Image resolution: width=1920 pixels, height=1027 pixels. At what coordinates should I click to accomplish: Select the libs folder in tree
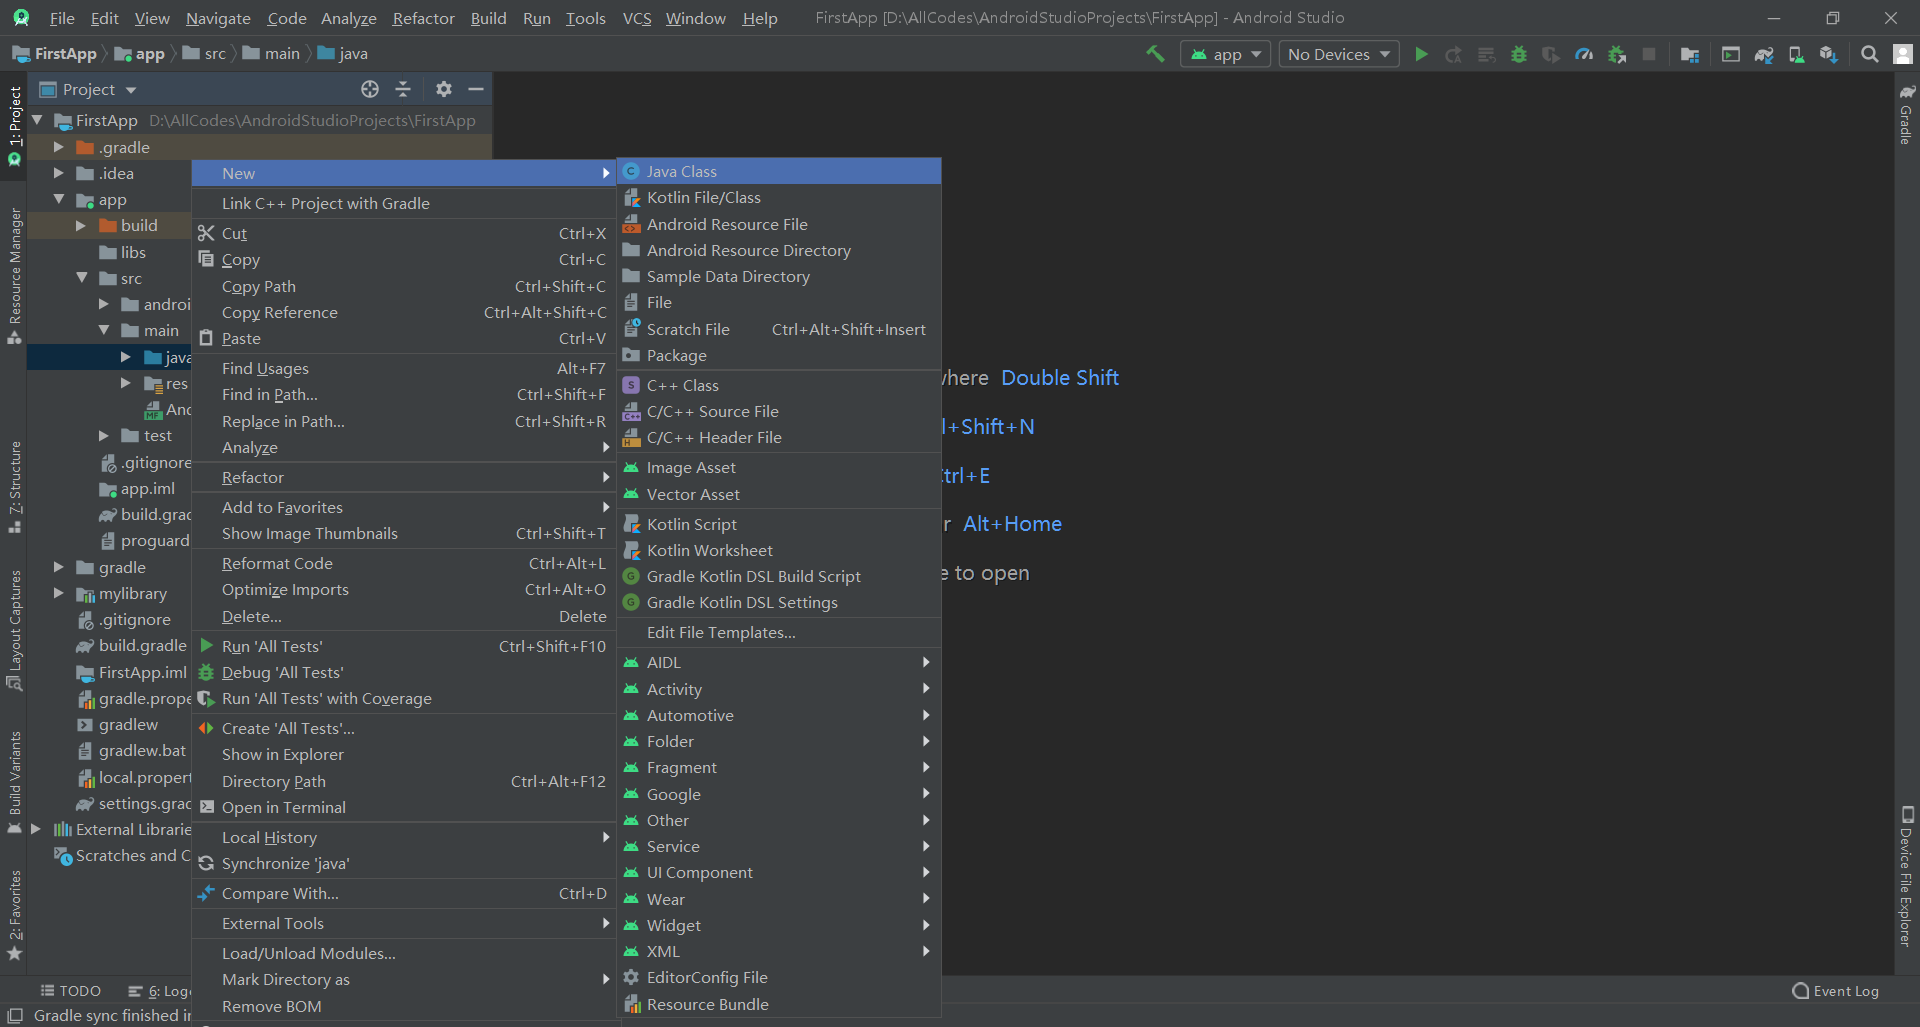pos(122,252)
